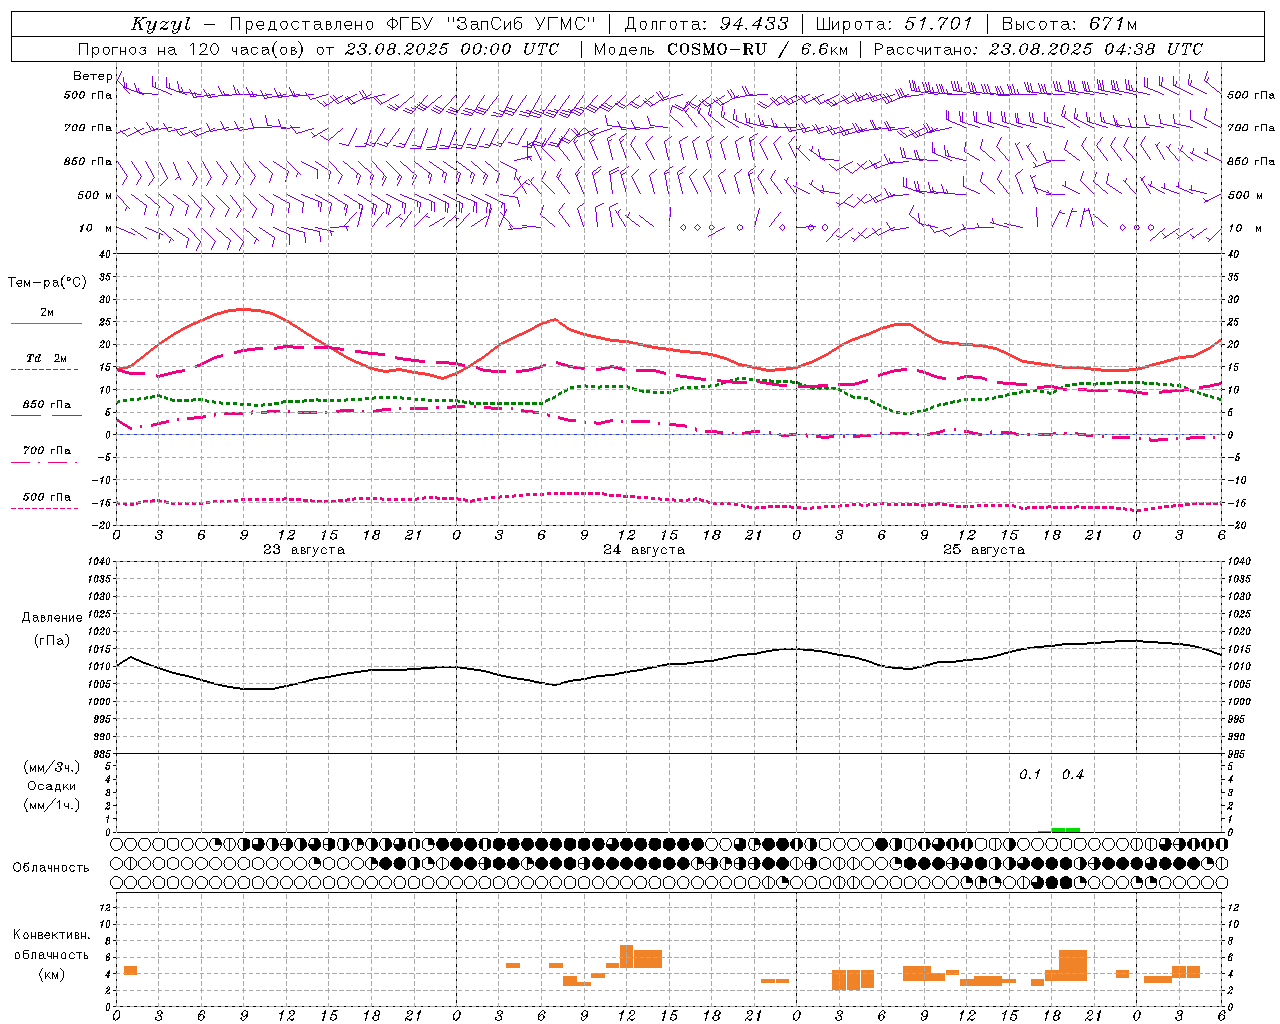This screenshot has height=1024, width=1280.
Task: Click the "Давление" pressure panel label
Action: pos(52,618)
